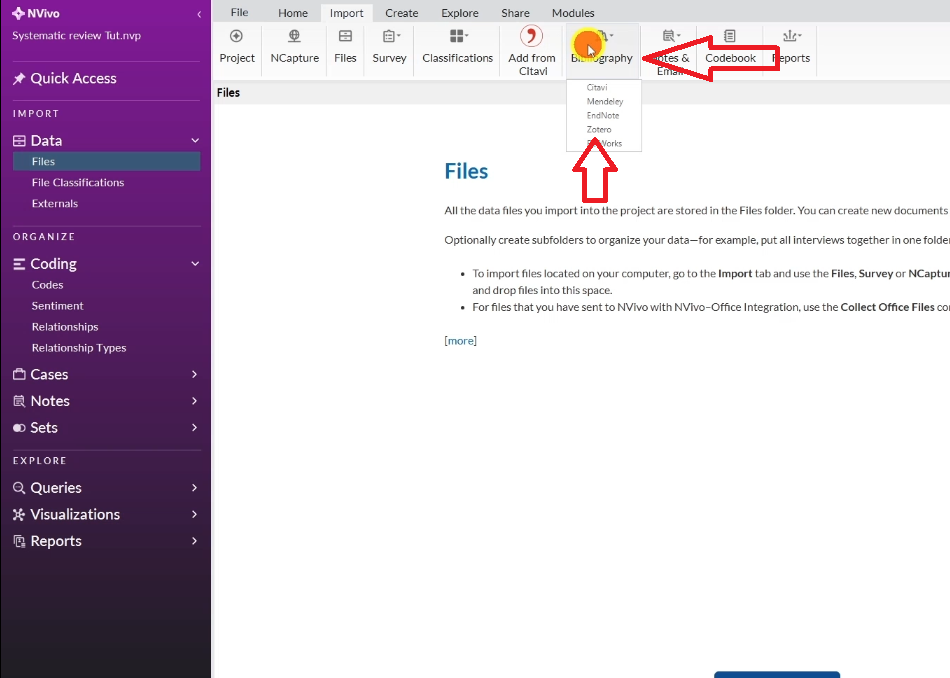Open Sentiment under Coding
The image size is (950, 678).
tap(58, 306)
